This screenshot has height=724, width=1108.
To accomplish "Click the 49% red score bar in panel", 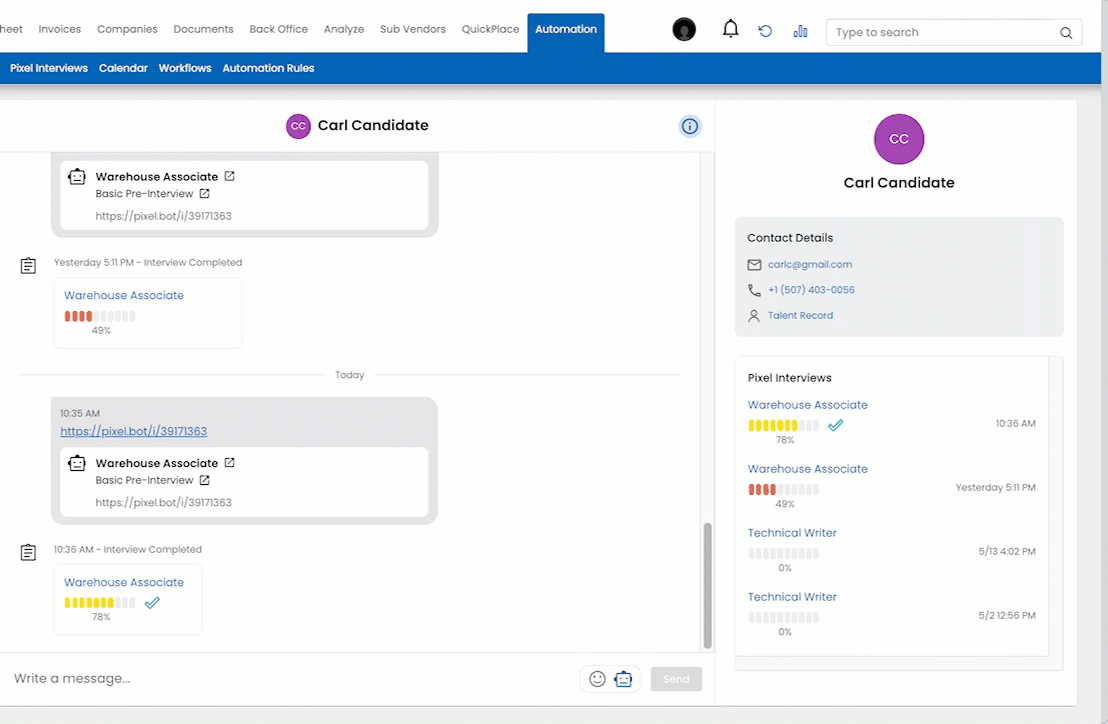I will click(784, 489).
